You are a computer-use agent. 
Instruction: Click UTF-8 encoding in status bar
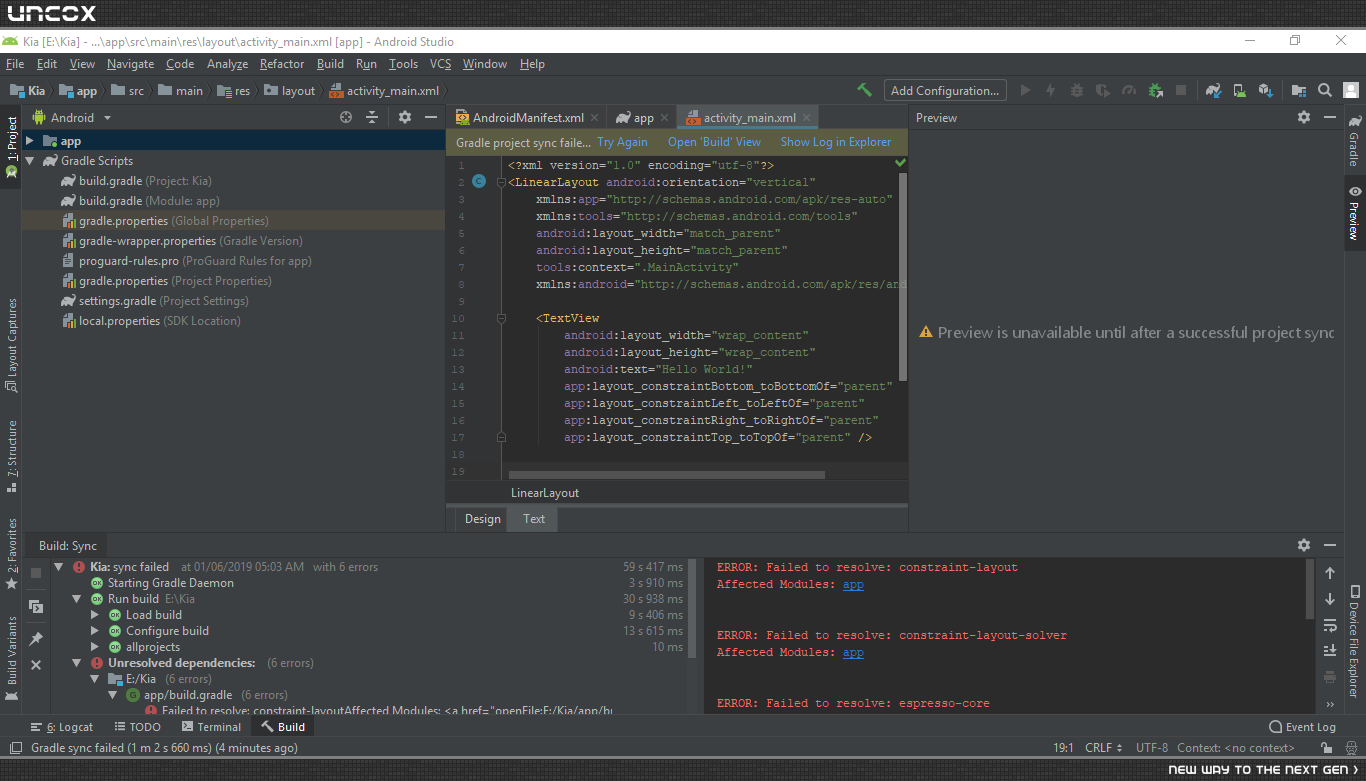(x=1151, y=748)
